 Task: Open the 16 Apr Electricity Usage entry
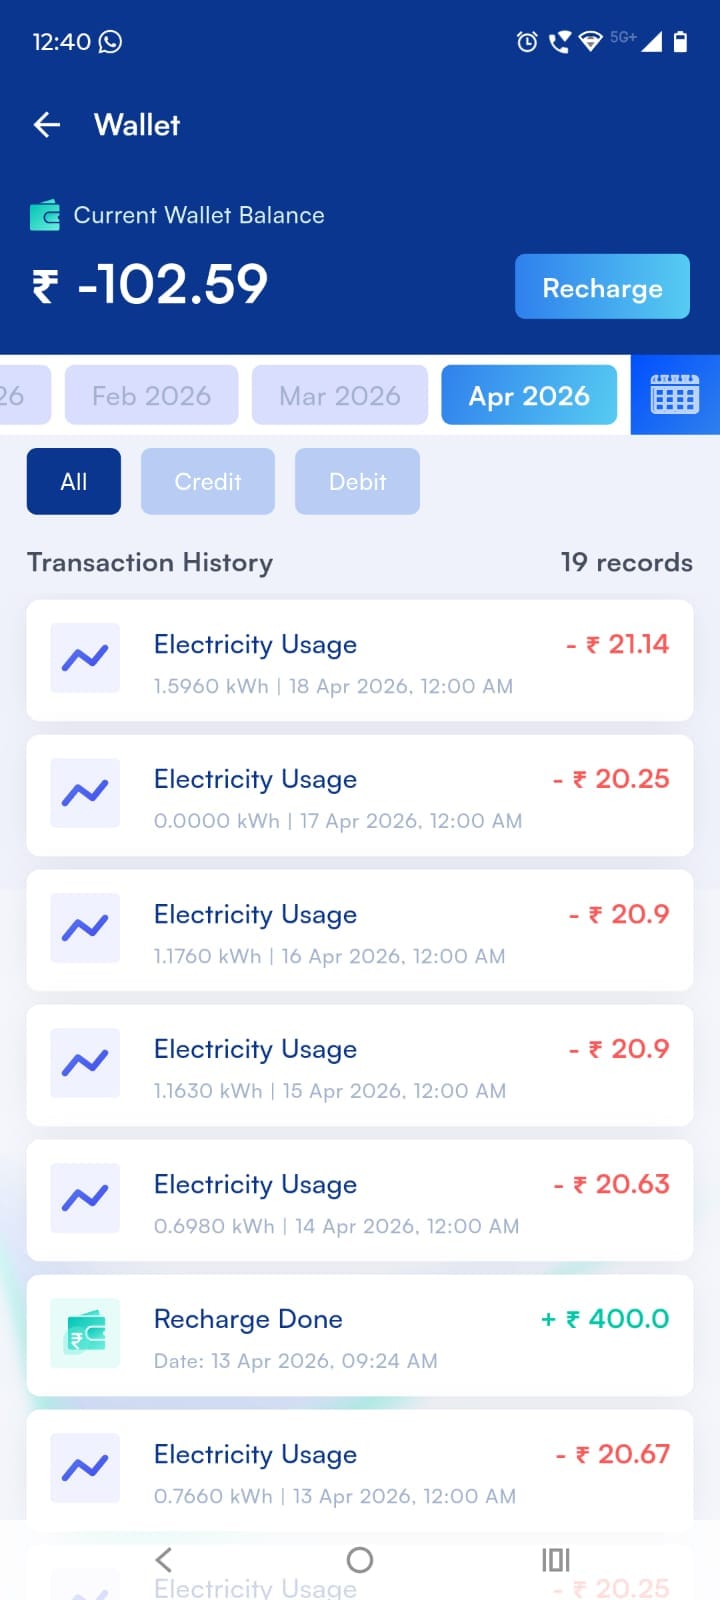coord(360,930)
